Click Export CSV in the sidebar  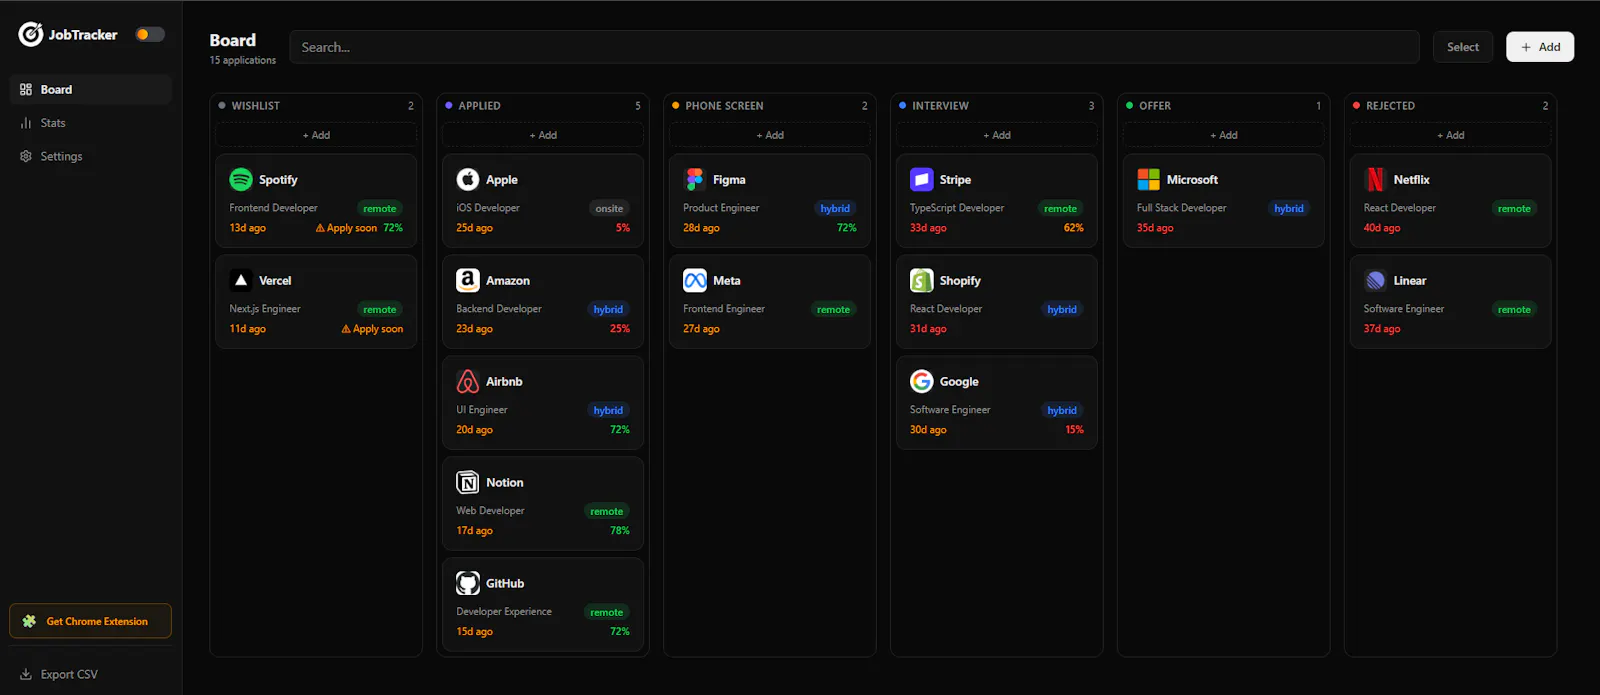(x=91, y=674)
